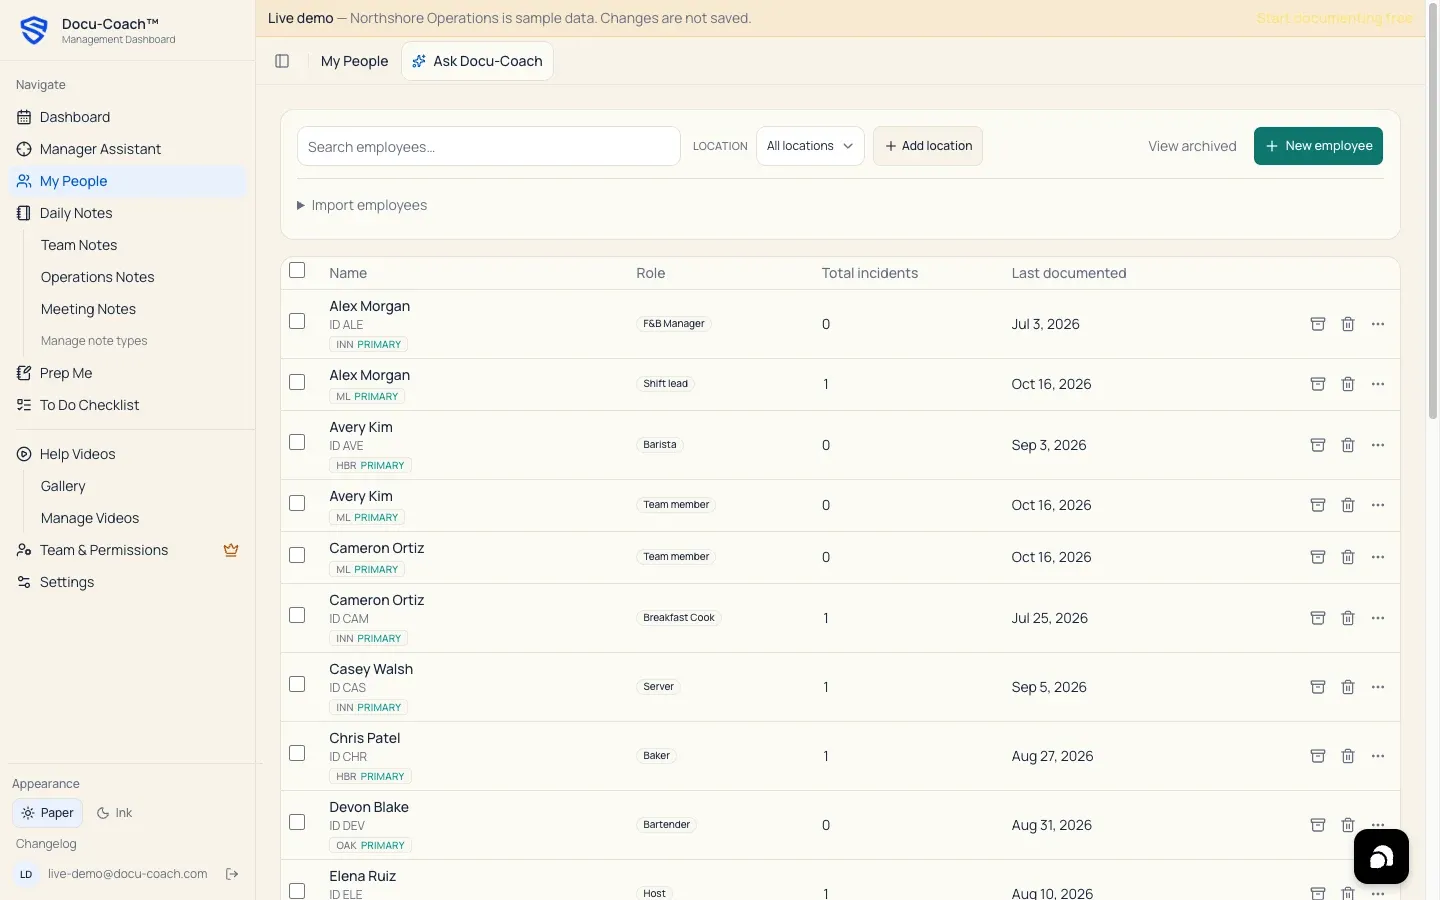Click the crown icon next to Team & Permissions
The height and width of the screenshot is (900, 1440).
point(231,550)
